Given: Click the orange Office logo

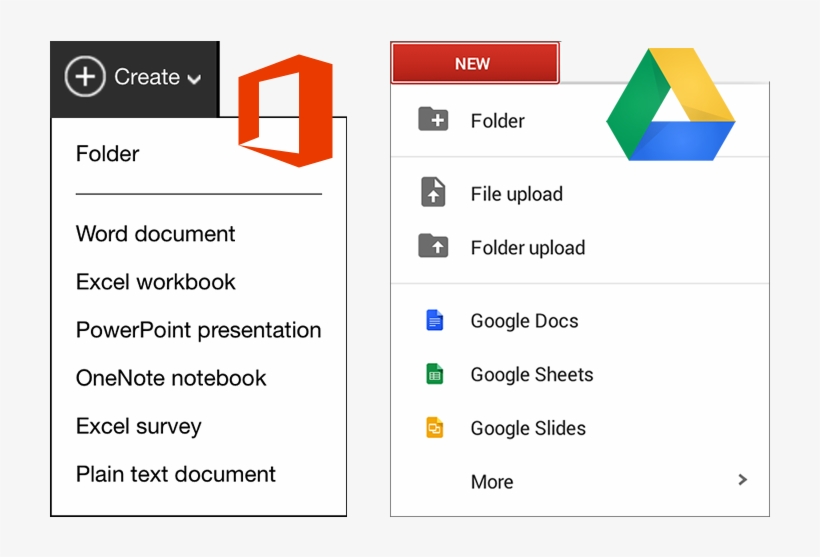Looking at the screenshot, I should coord(286,110).
